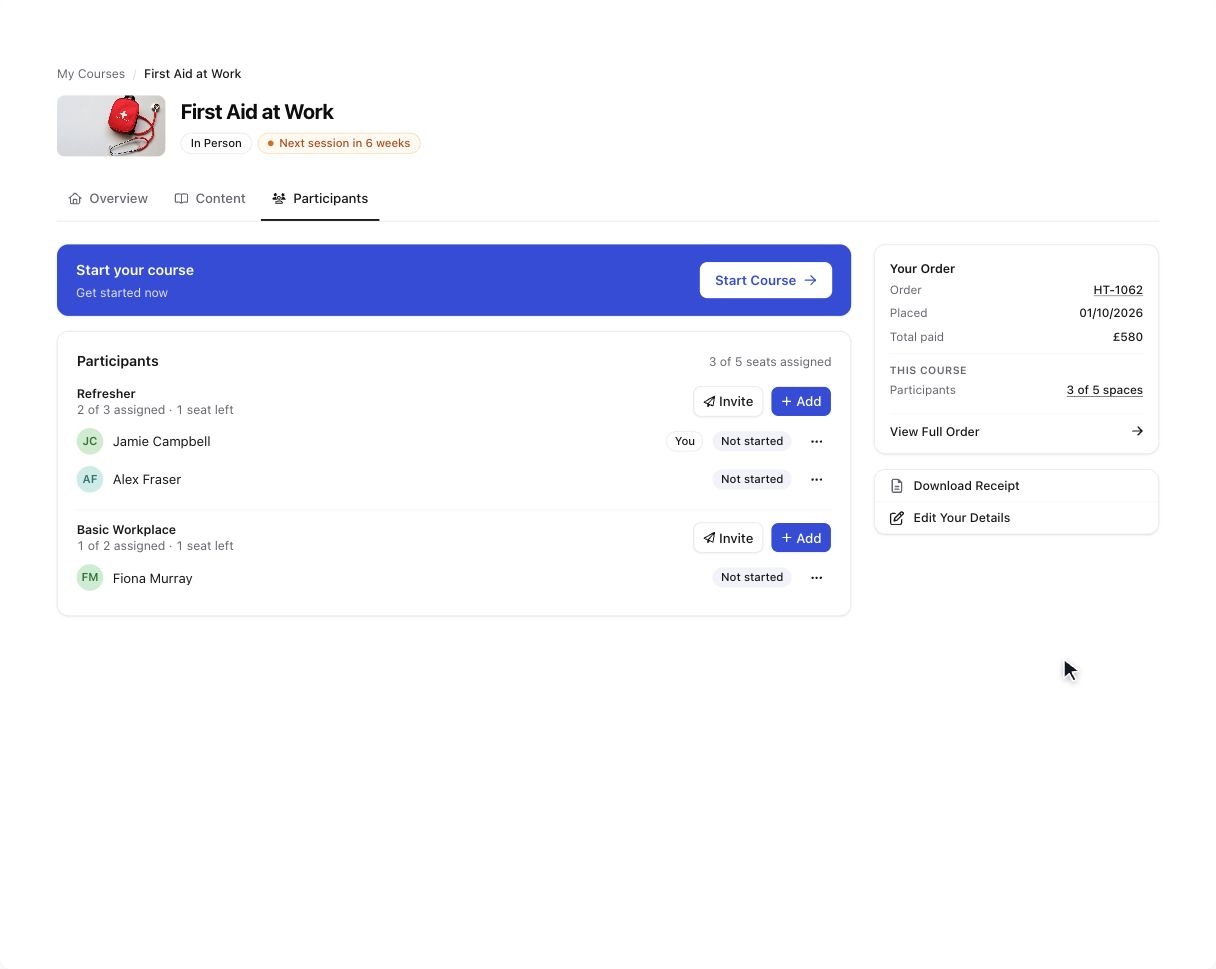Click the pencil icon beside Edit Your Details
Image resolution: width=1216 pixels, height=969 pixels.
(897, 518)
